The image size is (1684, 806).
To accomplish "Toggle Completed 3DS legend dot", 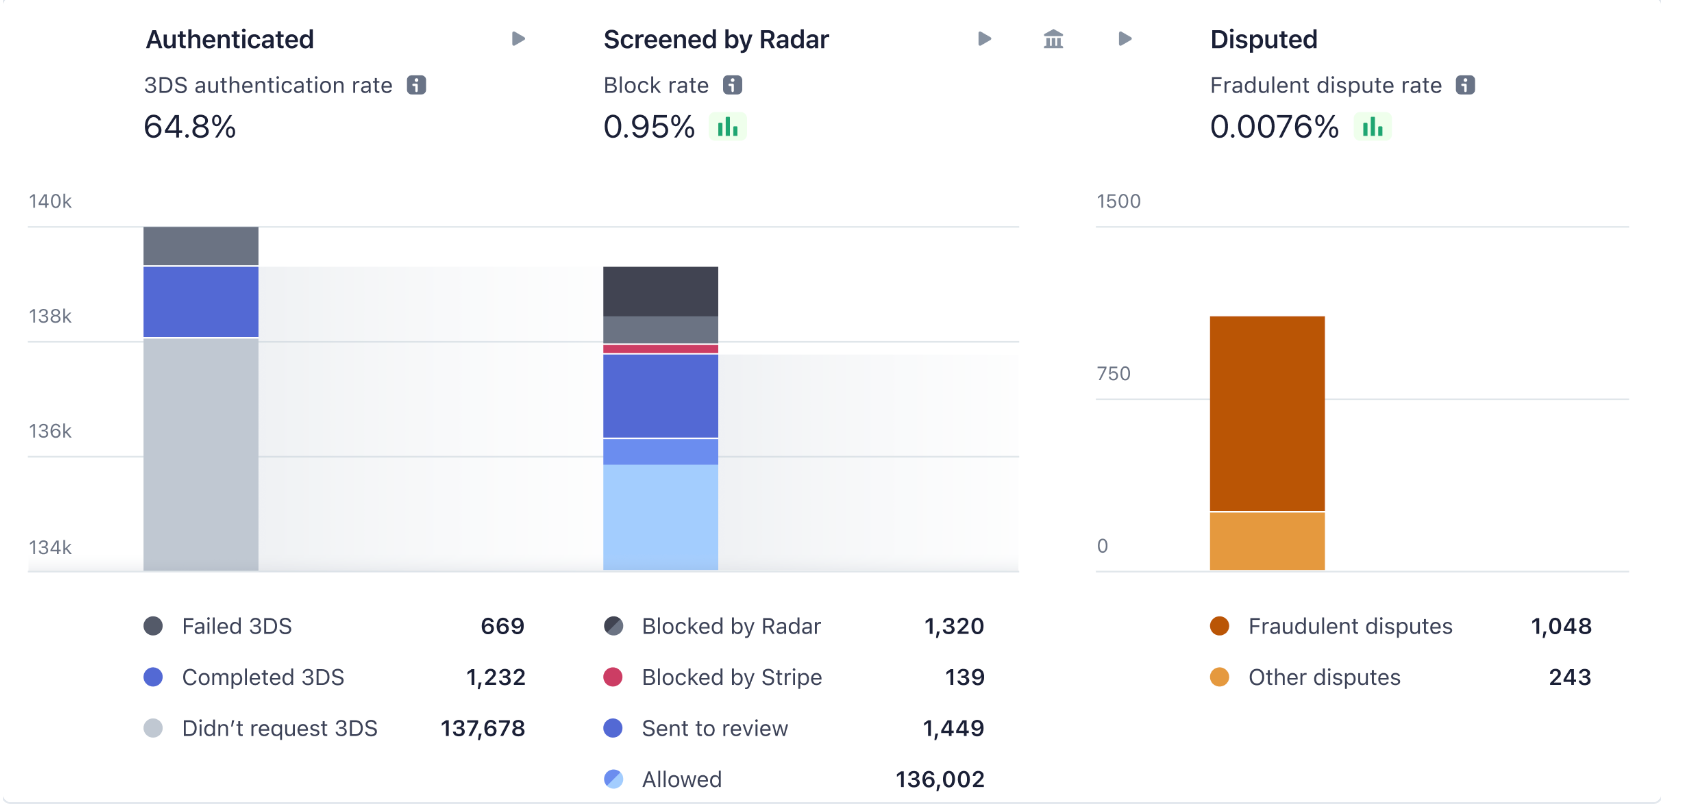I will click(x=153, y=678).
